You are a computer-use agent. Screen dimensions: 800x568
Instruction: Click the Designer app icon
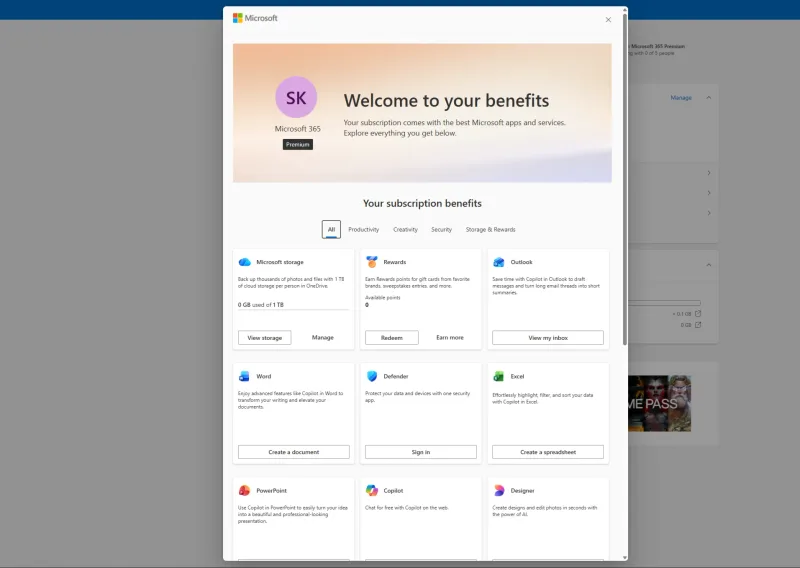click(x=499, y=490)
